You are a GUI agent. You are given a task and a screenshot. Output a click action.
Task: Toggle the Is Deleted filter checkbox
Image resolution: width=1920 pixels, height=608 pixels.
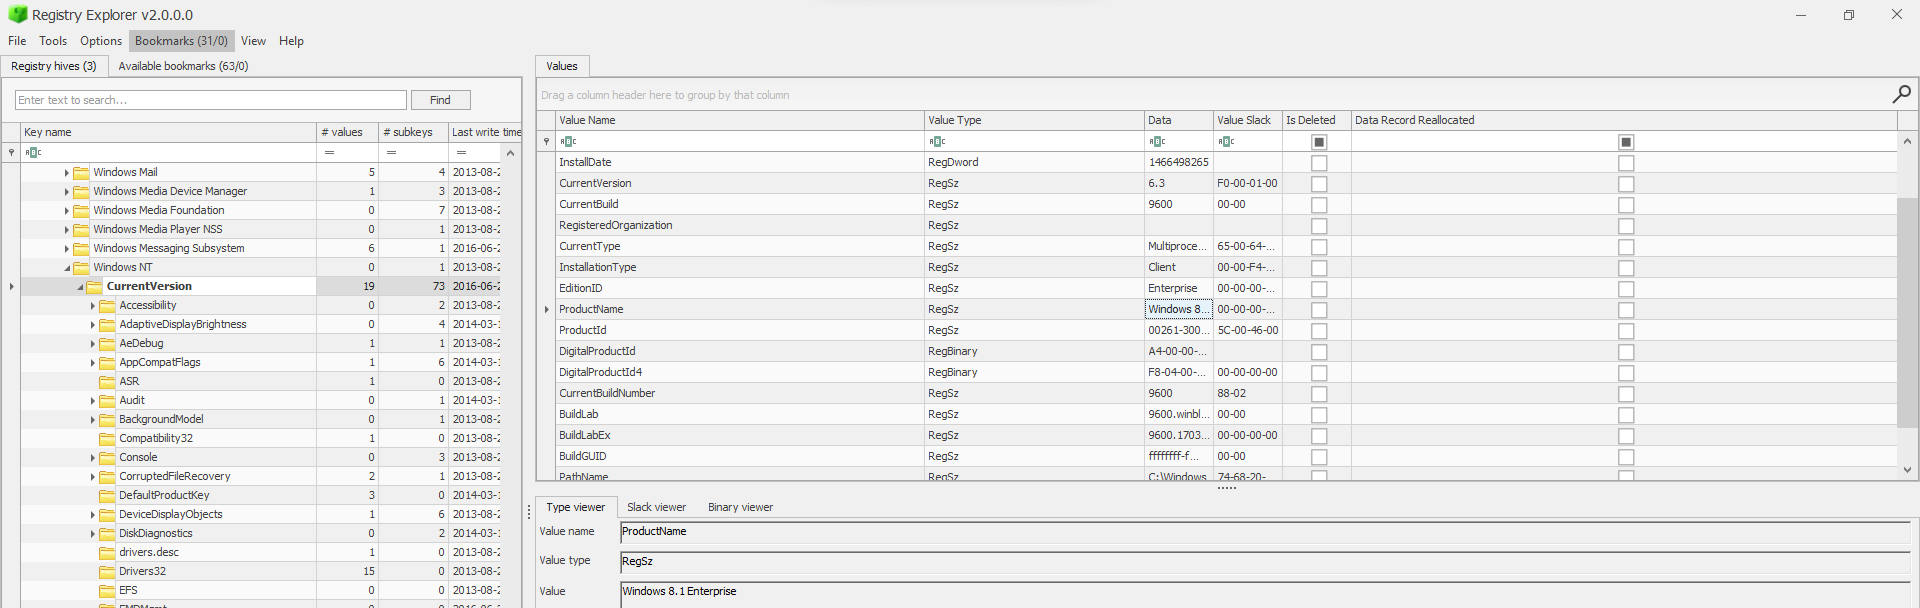[1319, 142]
